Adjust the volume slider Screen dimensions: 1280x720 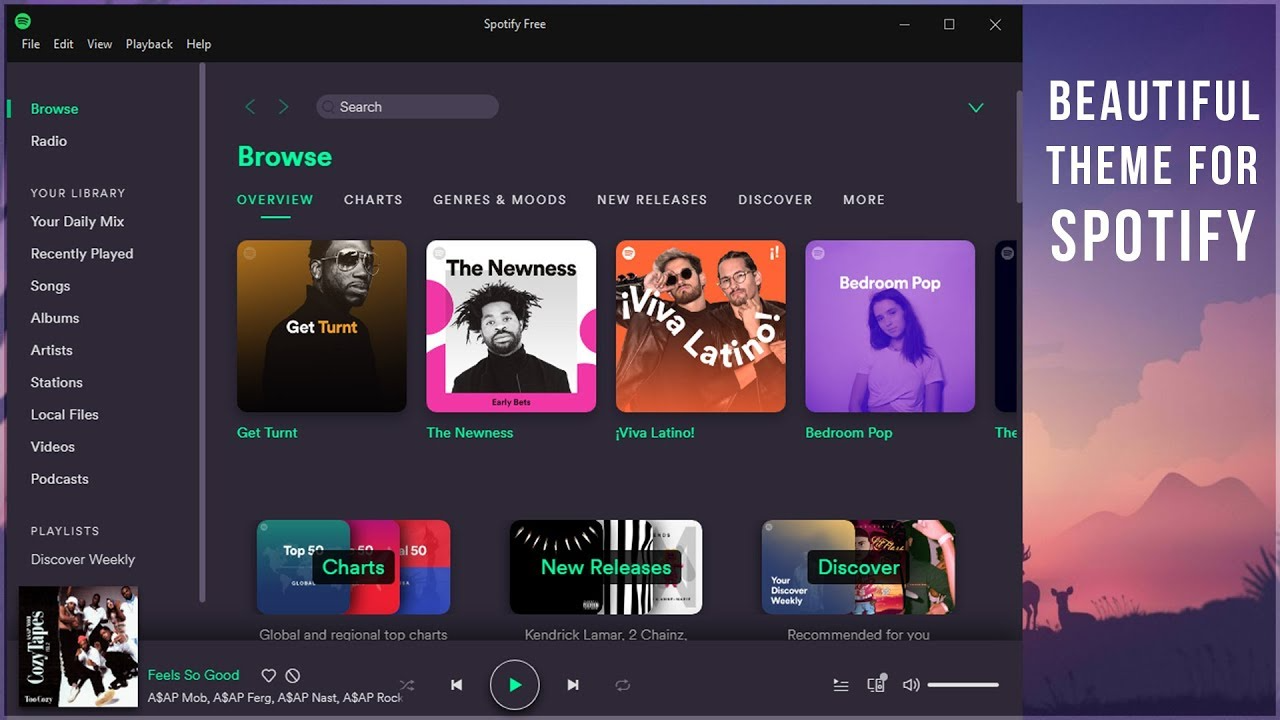tap(963, 685)
